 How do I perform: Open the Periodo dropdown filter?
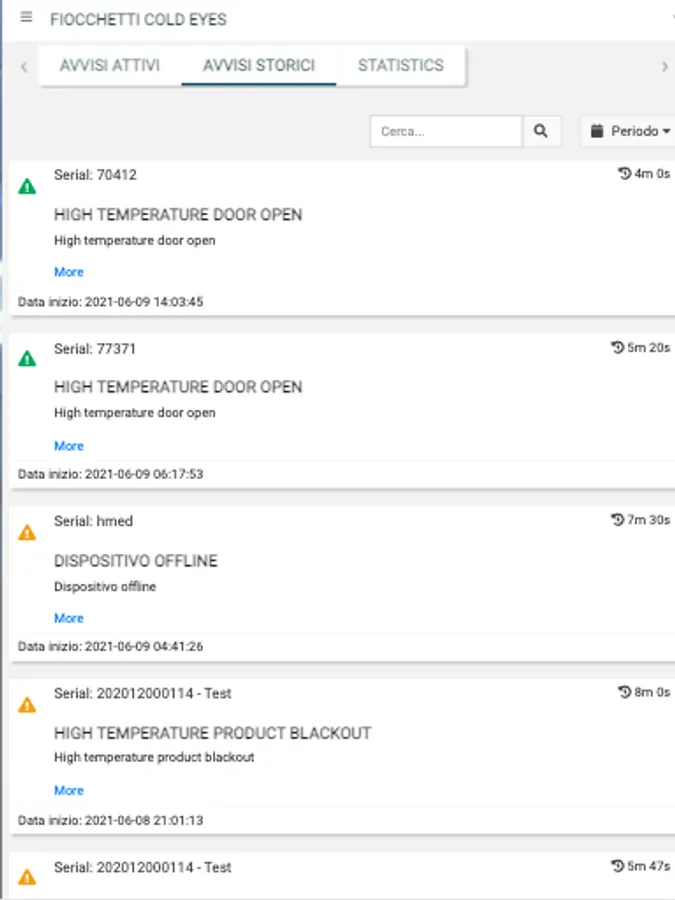629,131
